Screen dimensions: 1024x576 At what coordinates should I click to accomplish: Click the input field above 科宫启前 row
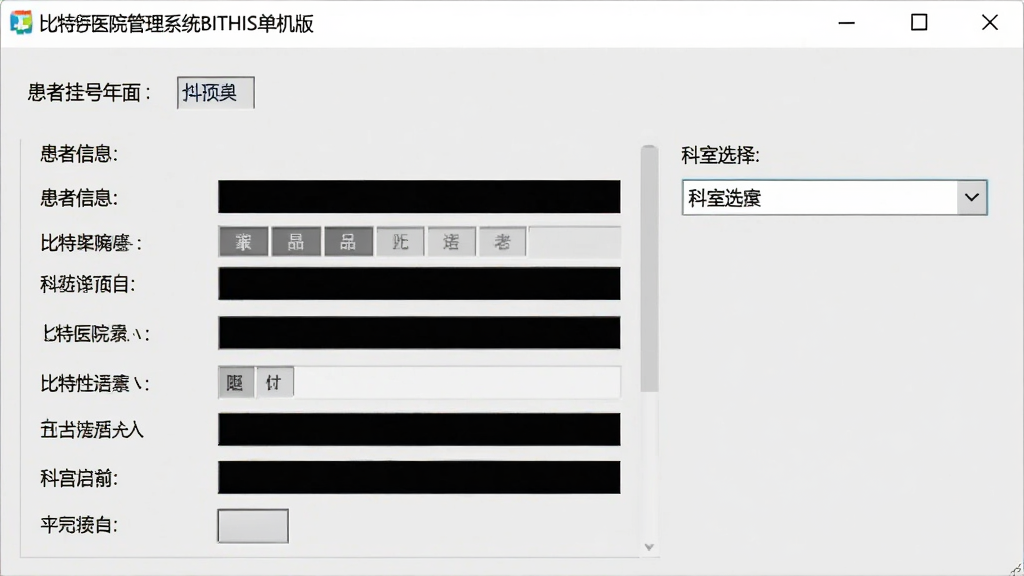point(419,429)
